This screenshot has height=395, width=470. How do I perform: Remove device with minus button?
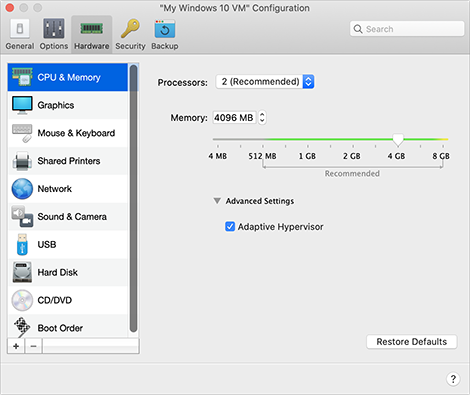(x=33, y=346)
